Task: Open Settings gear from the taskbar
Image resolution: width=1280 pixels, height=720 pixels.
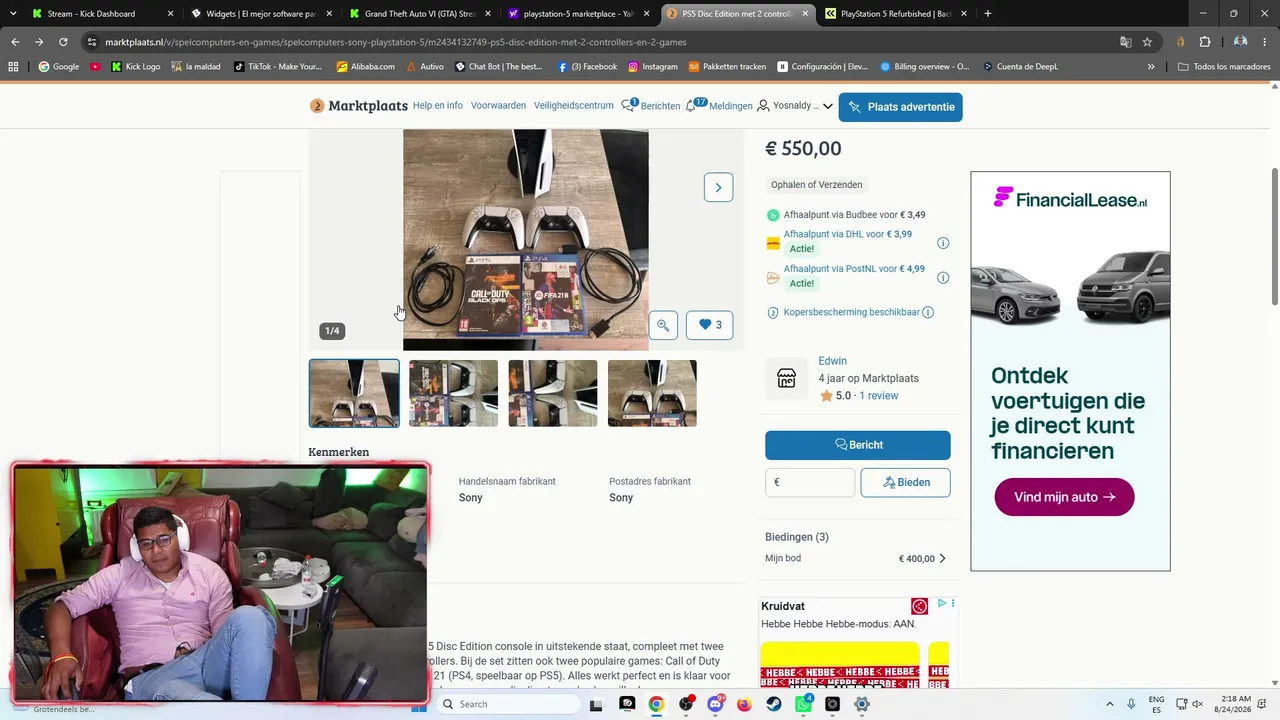Action: [862, 704]
